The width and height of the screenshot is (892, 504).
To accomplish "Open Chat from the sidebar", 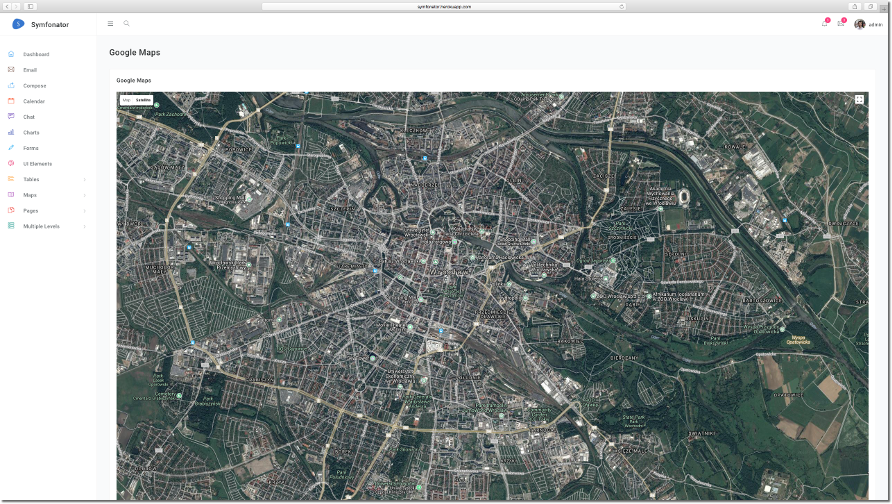I will pos(28,117).
